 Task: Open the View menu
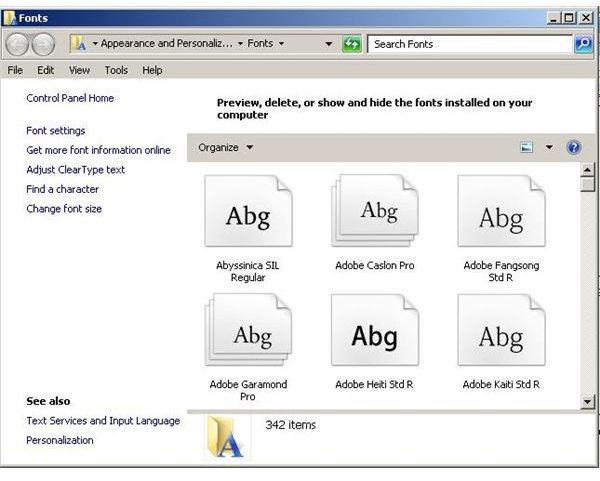[x=79, y=70]
